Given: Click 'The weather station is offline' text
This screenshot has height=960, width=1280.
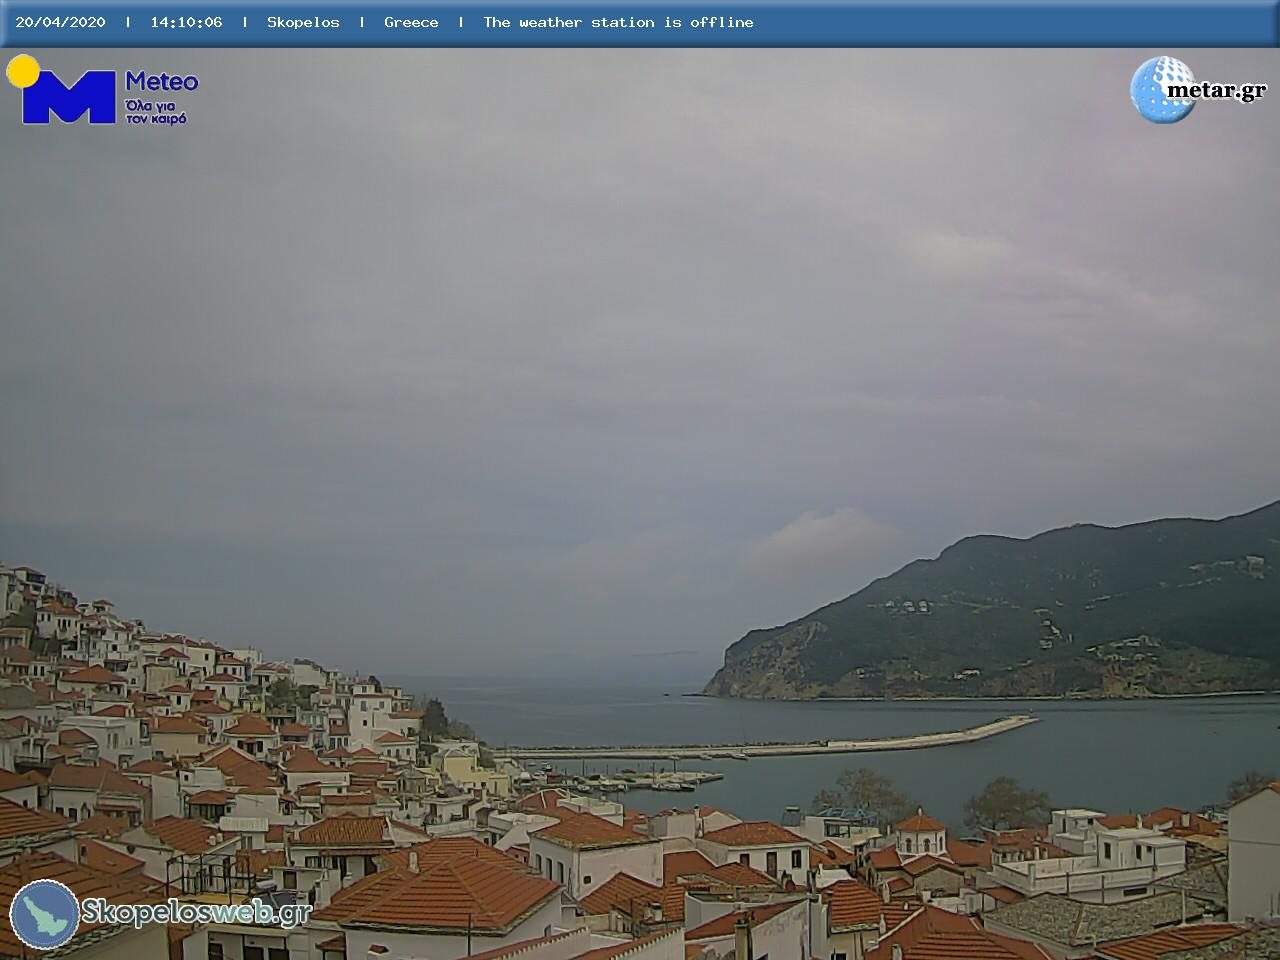Looking at the screenshot, I should (618, 22).
